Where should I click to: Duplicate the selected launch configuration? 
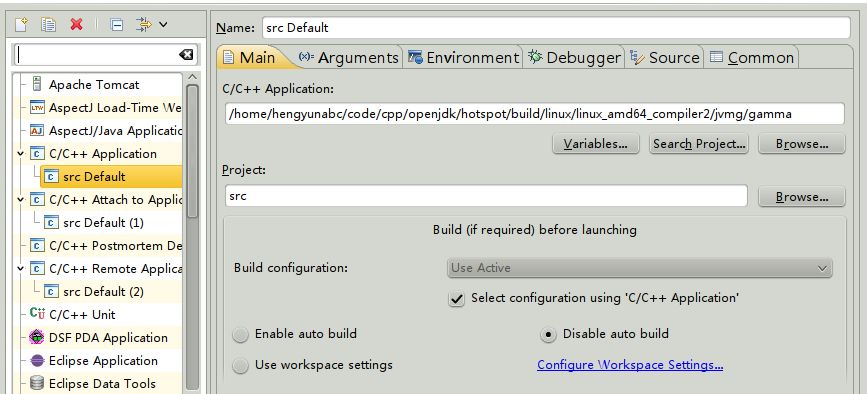point(49,24)
